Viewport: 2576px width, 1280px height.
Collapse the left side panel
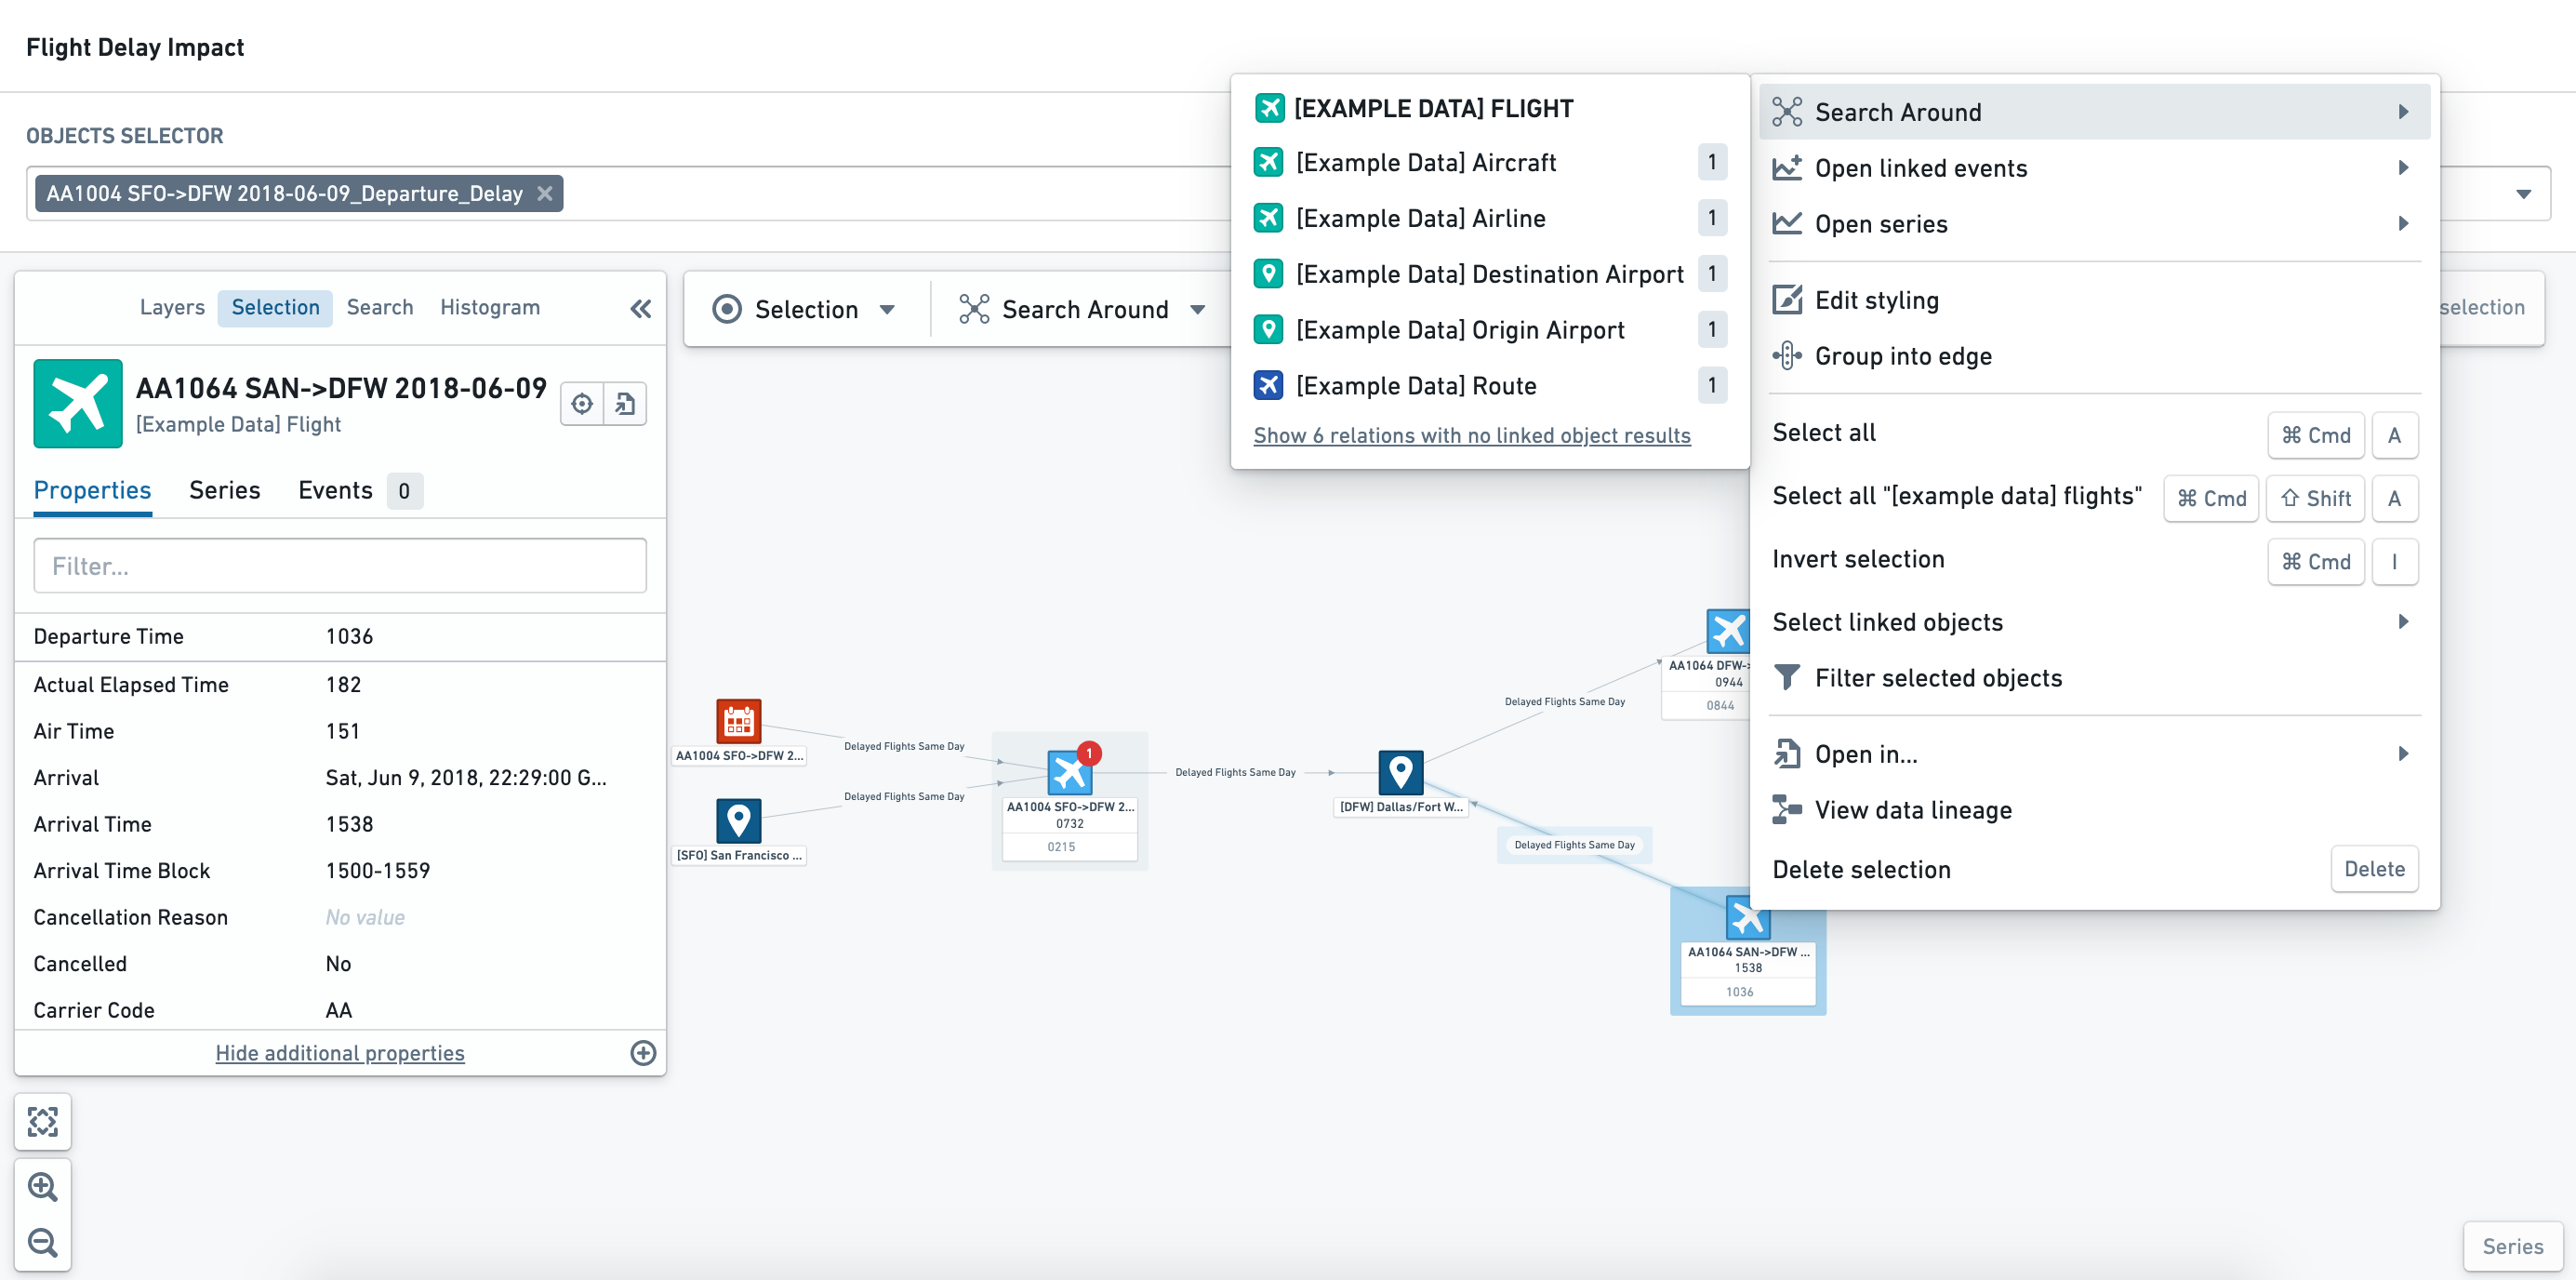pos(640,309)
